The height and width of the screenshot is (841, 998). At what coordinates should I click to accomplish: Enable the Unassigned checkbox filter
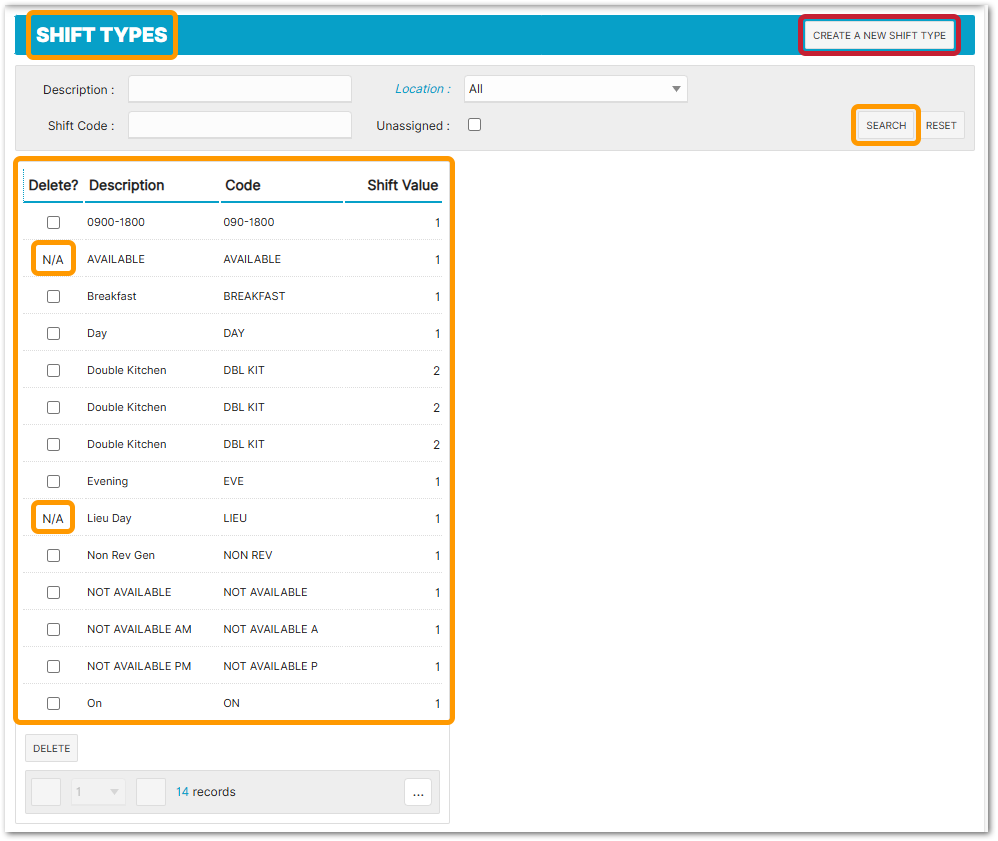point(475,125)
